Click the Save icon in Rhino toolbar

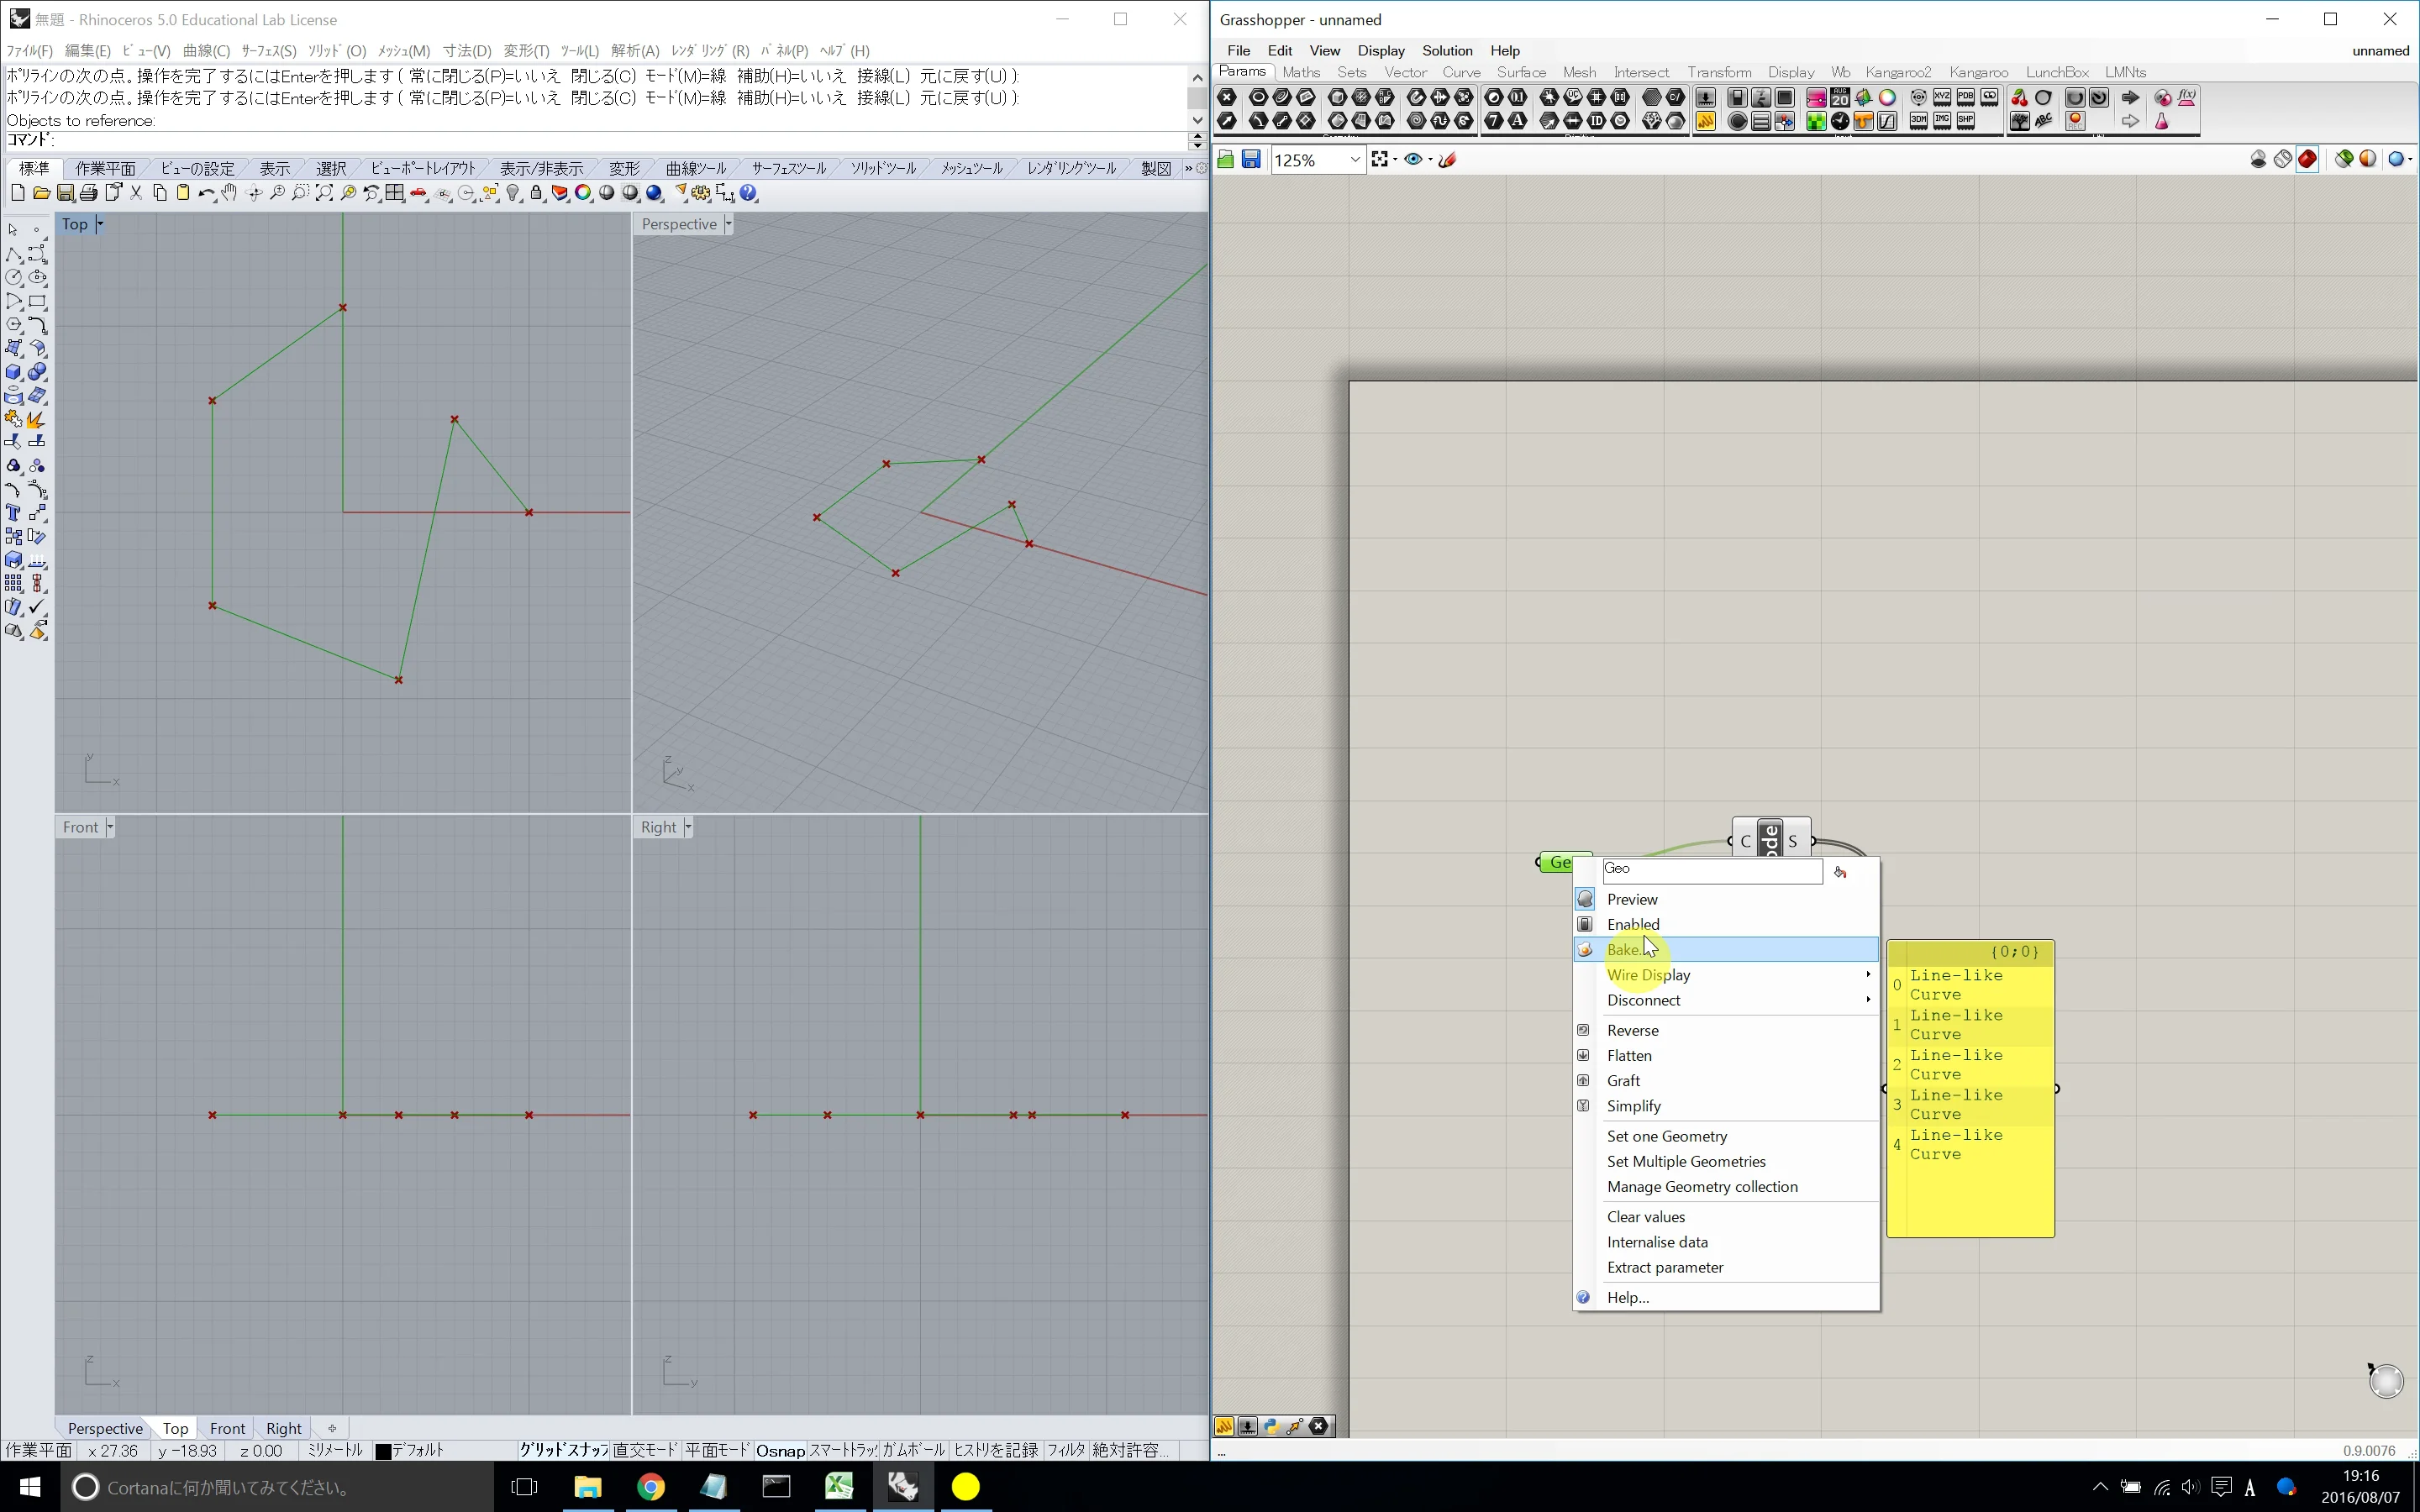click(x=65, y=194)
